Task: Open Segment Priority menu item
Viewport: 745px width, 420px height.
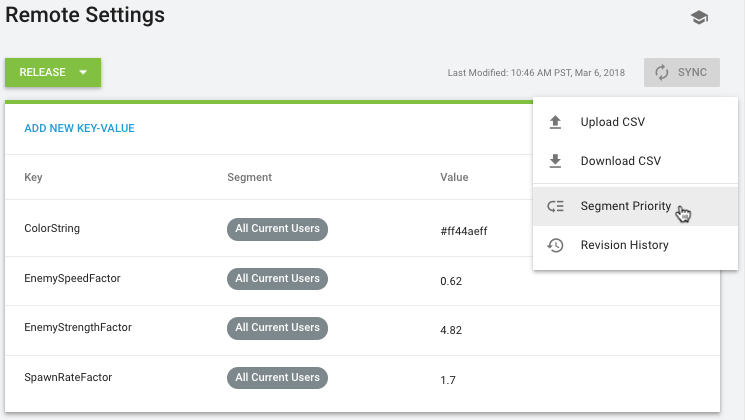Action: tap(625, 206)
